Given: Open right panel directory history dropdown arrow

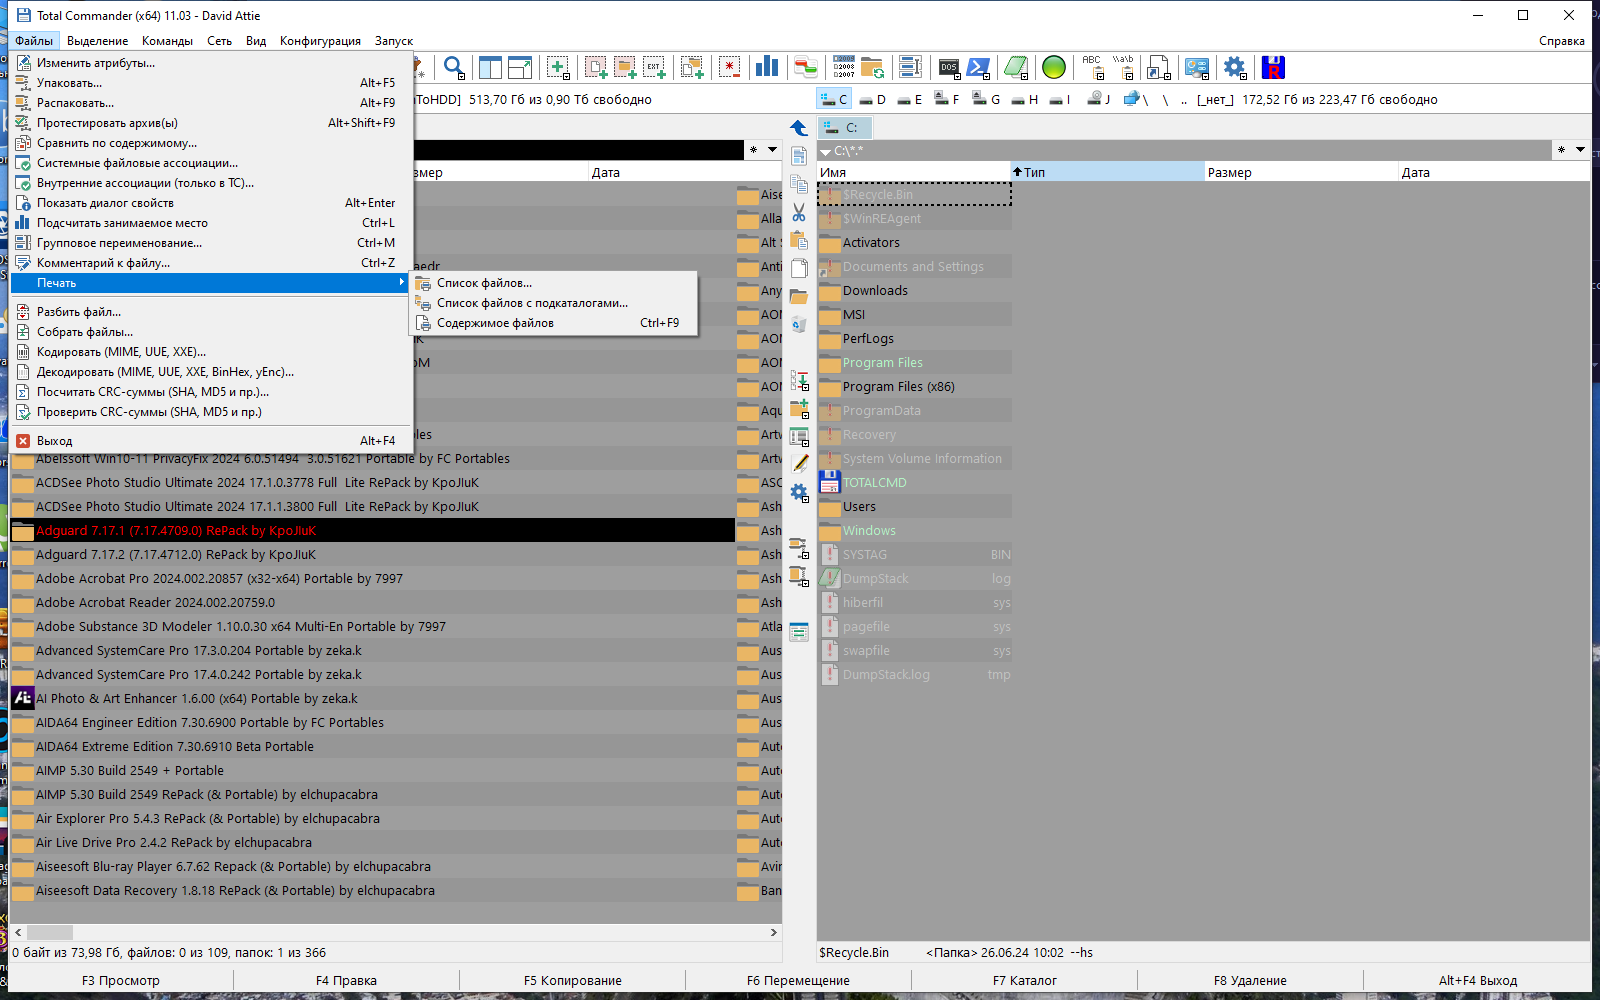Looking at the screenshot, I should (x=1580, y=150).
